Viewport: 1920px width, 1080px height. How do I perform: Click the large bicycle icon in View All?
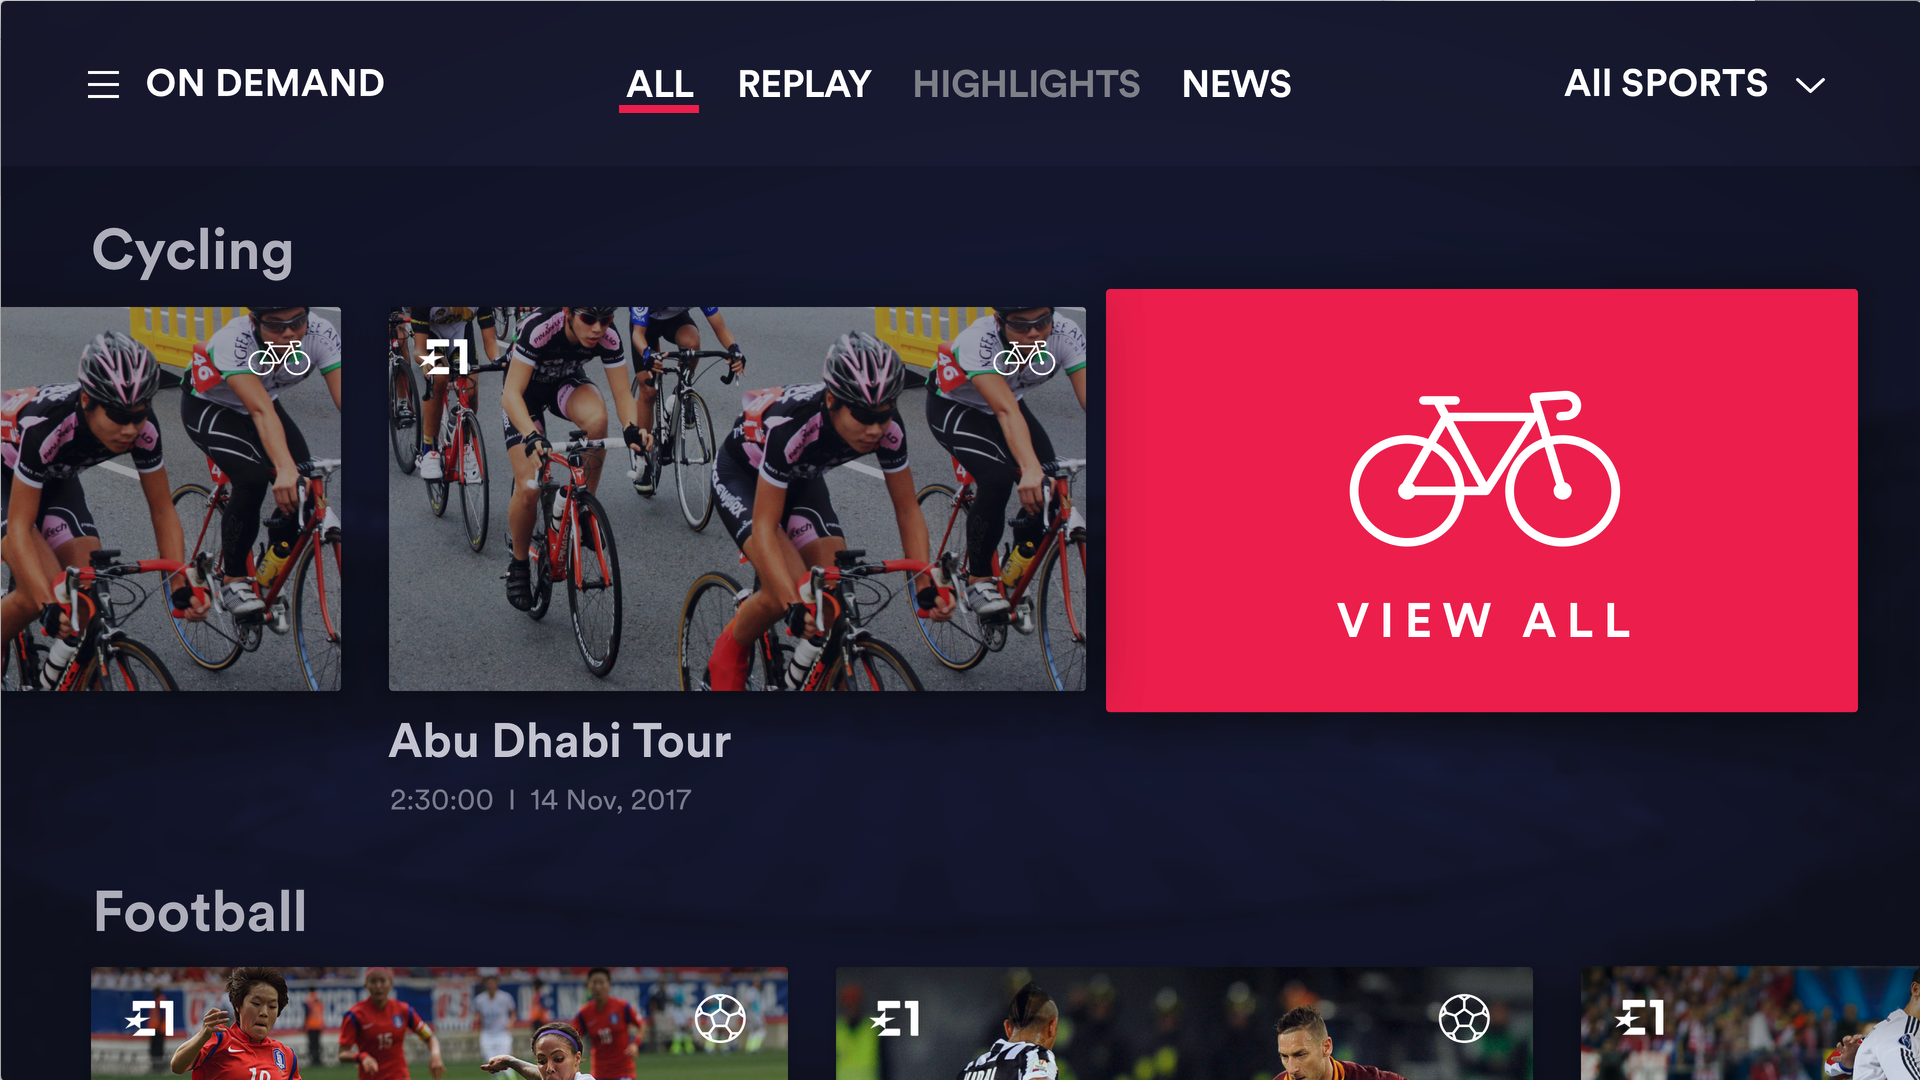pos(1484,468)
